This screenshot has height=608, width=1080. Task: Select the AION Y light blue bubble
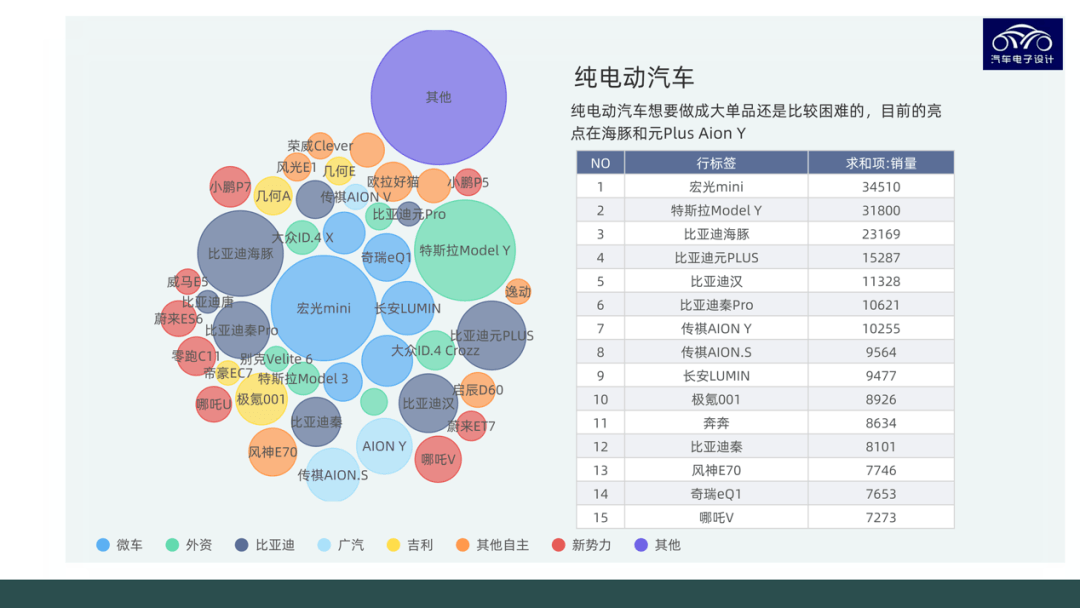pyautogui.click(x=384, y=446)
